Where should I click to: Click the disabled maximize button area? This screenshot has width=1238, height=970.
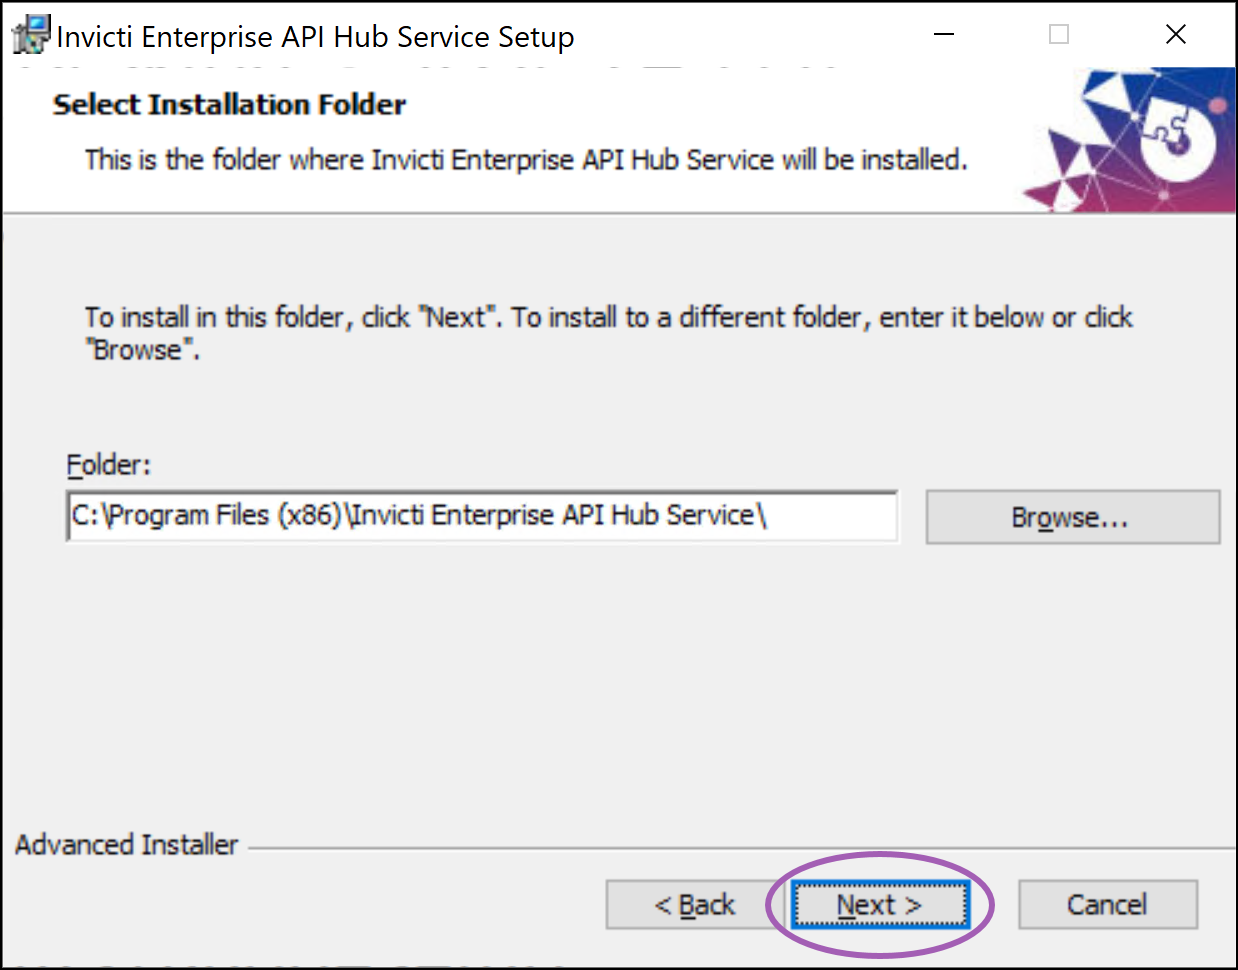tap(1058, 33)
